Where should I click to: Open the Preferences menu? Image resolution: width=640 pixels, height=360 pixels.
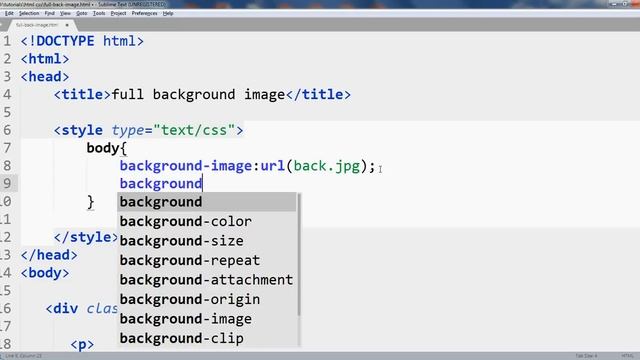click(144, 13)
